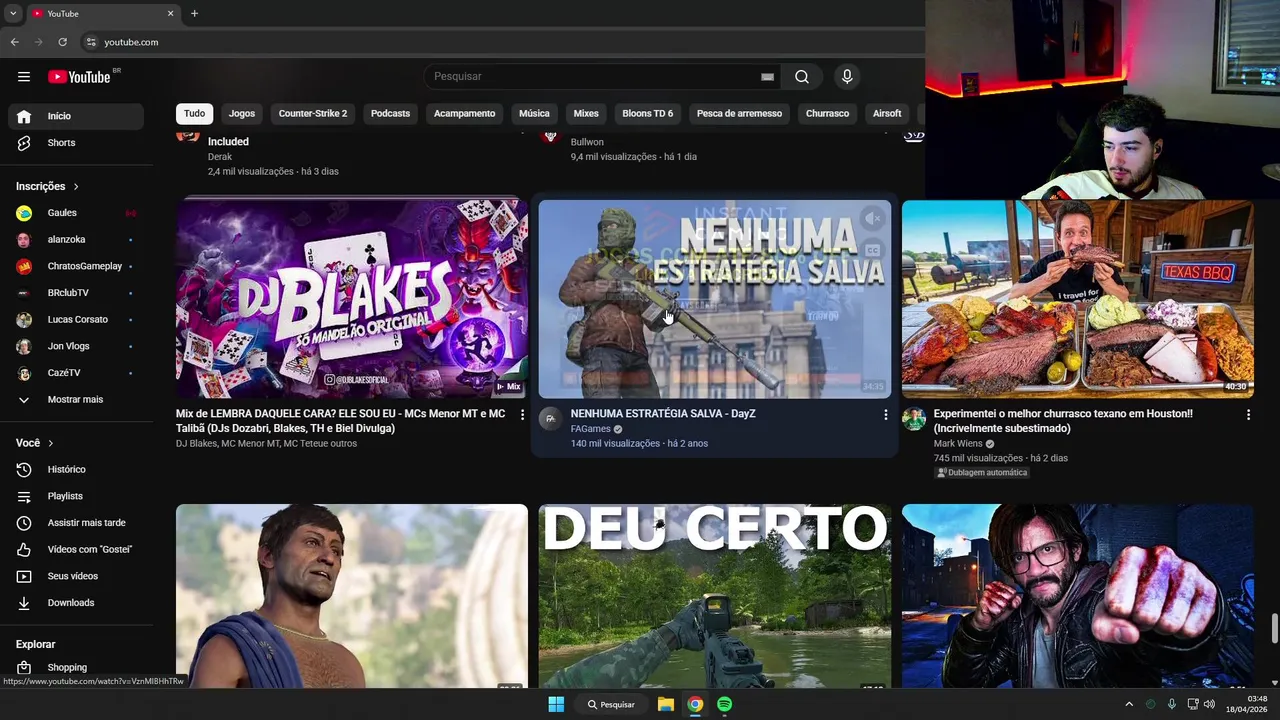Open Vídeos com "Gostei" list

(76, 549)
